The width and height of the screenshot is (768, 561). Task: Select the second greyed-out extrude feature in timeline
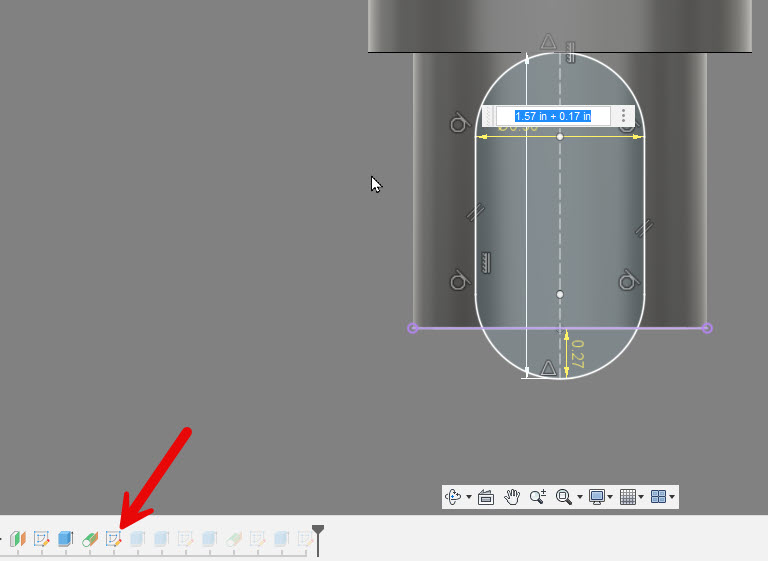pyautogui.click(x=162, y=539)
